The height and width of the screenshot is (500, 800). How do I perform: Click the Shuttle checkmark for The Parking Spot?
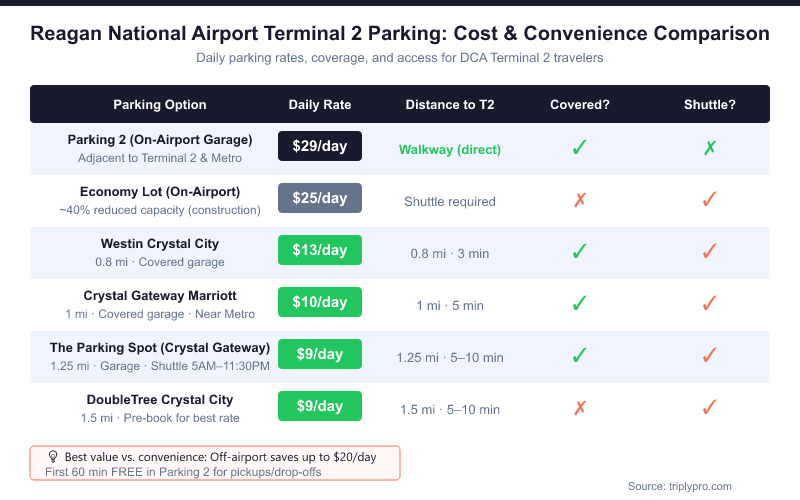coord(710,356)
